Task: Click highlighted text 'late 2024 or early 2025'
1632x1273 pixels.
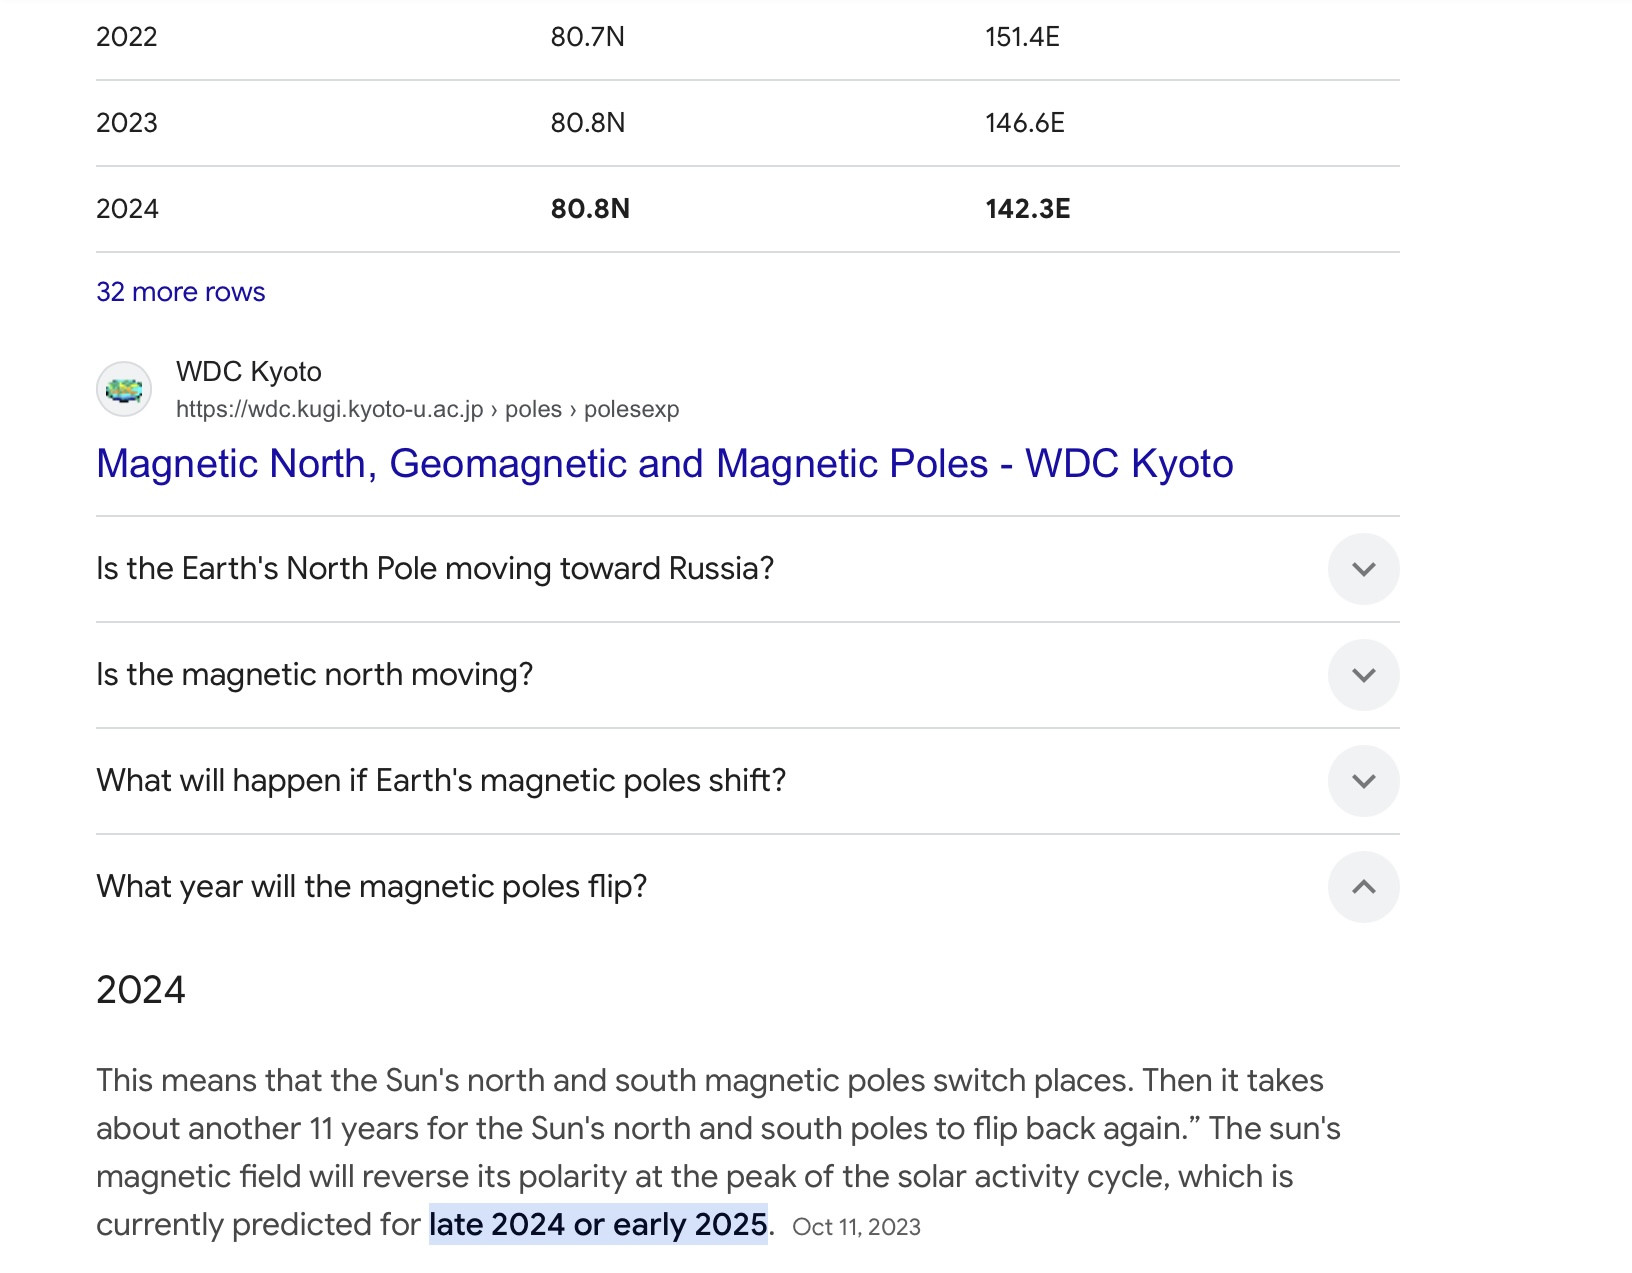Action: [598, 1225]
